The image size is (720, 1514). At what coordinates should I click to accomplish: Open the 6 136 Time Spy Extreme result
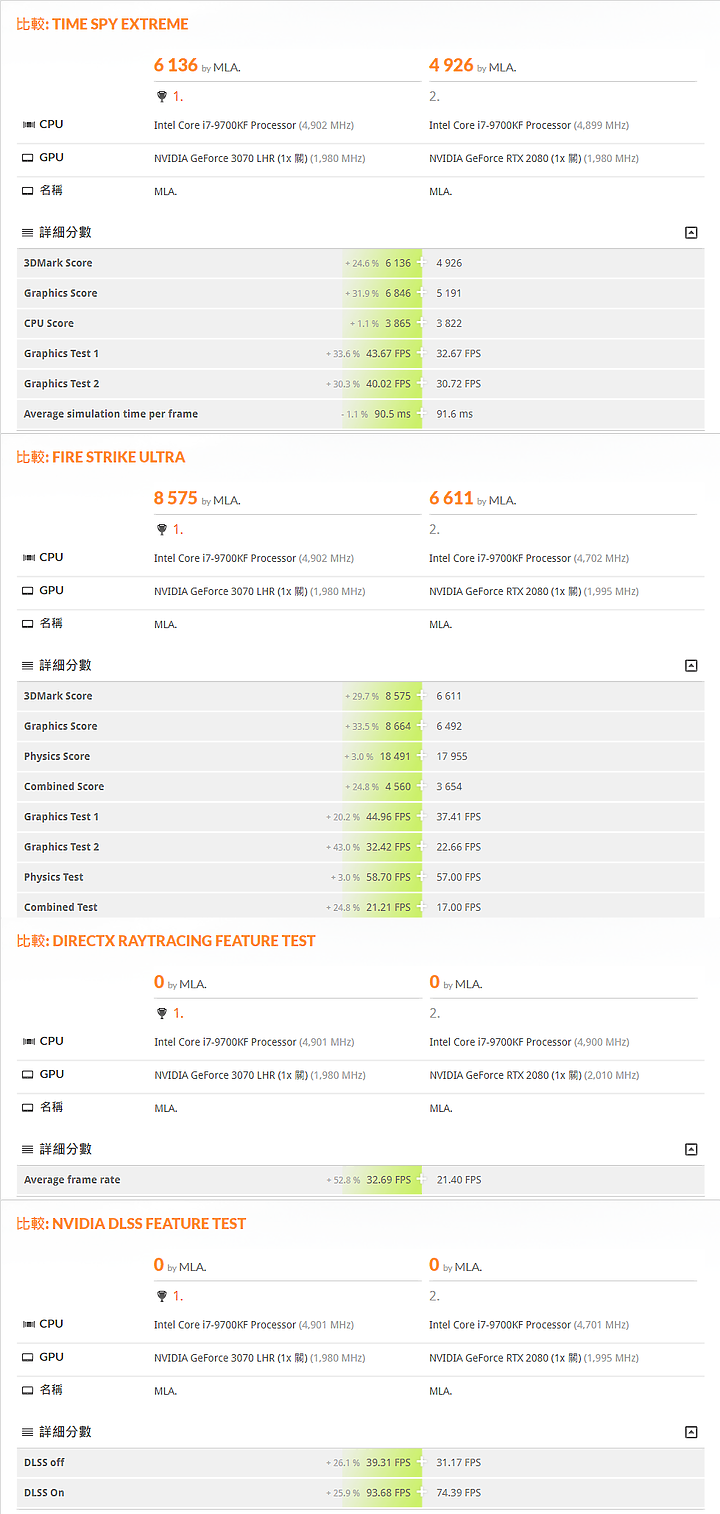point(176,65)
